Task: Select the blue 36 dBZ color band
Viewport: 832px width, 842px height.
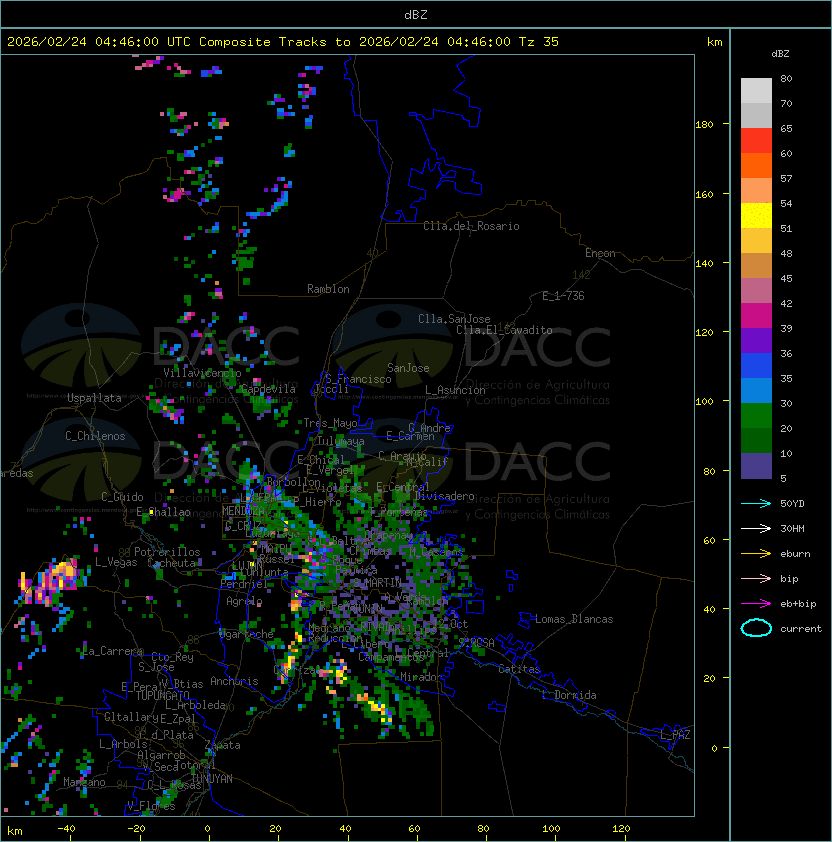Action: pos(756,365)
